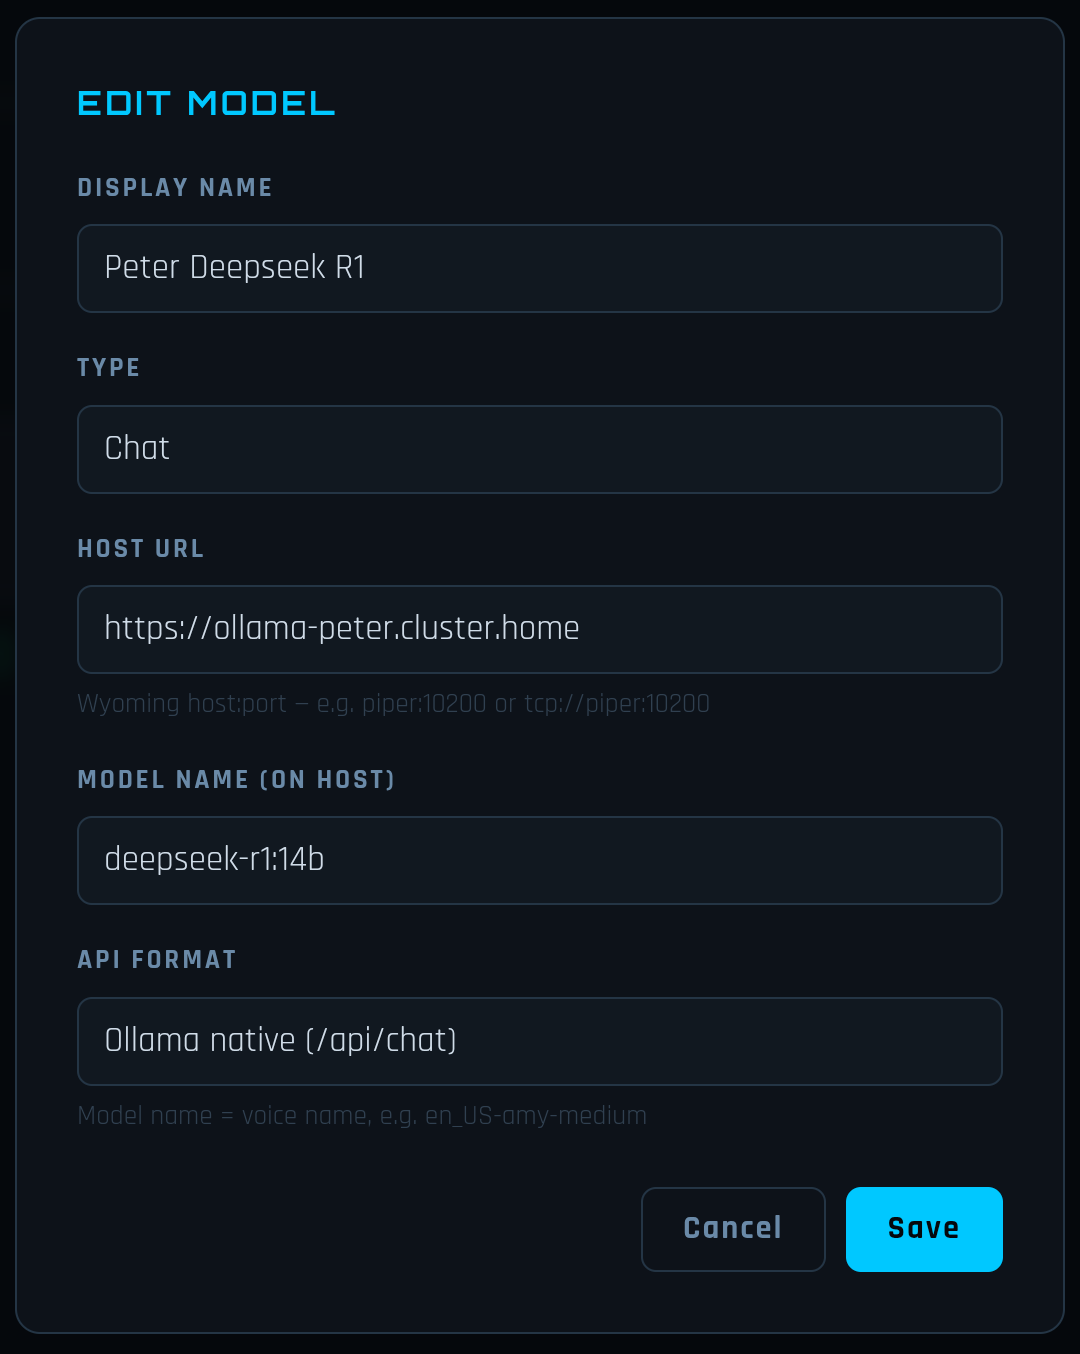Image resolution: width=1080 pixels, height=1354 pixels.
Task: Click the Host URL label
Action: (141, 549)
